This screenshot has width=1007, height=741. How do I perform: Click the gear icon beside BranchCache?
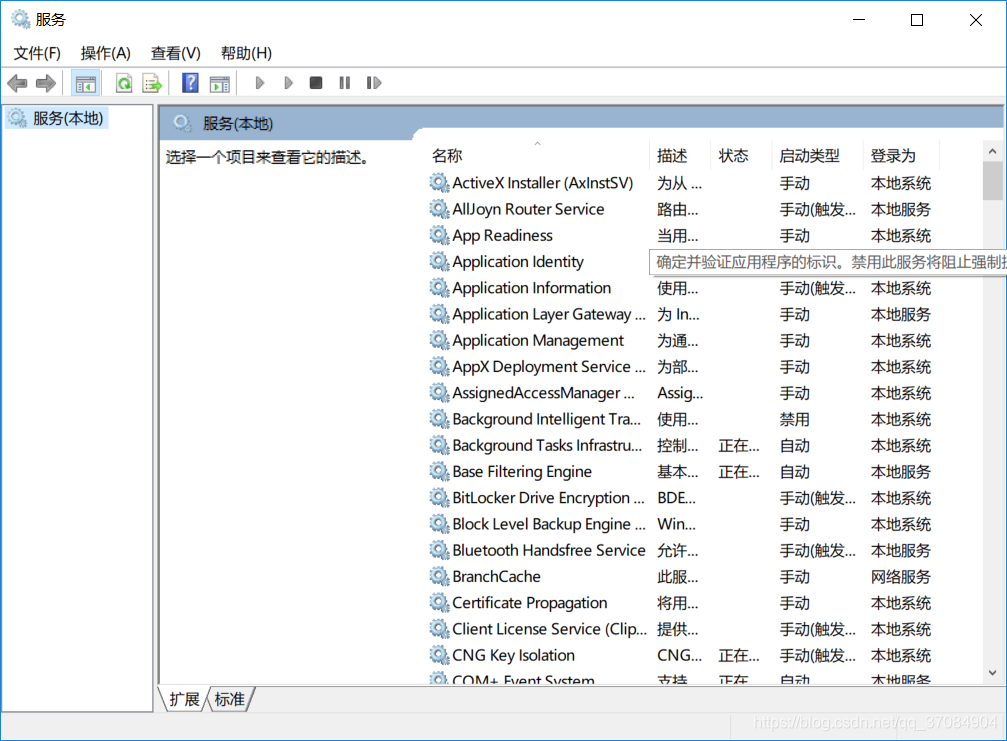[439, 577]
